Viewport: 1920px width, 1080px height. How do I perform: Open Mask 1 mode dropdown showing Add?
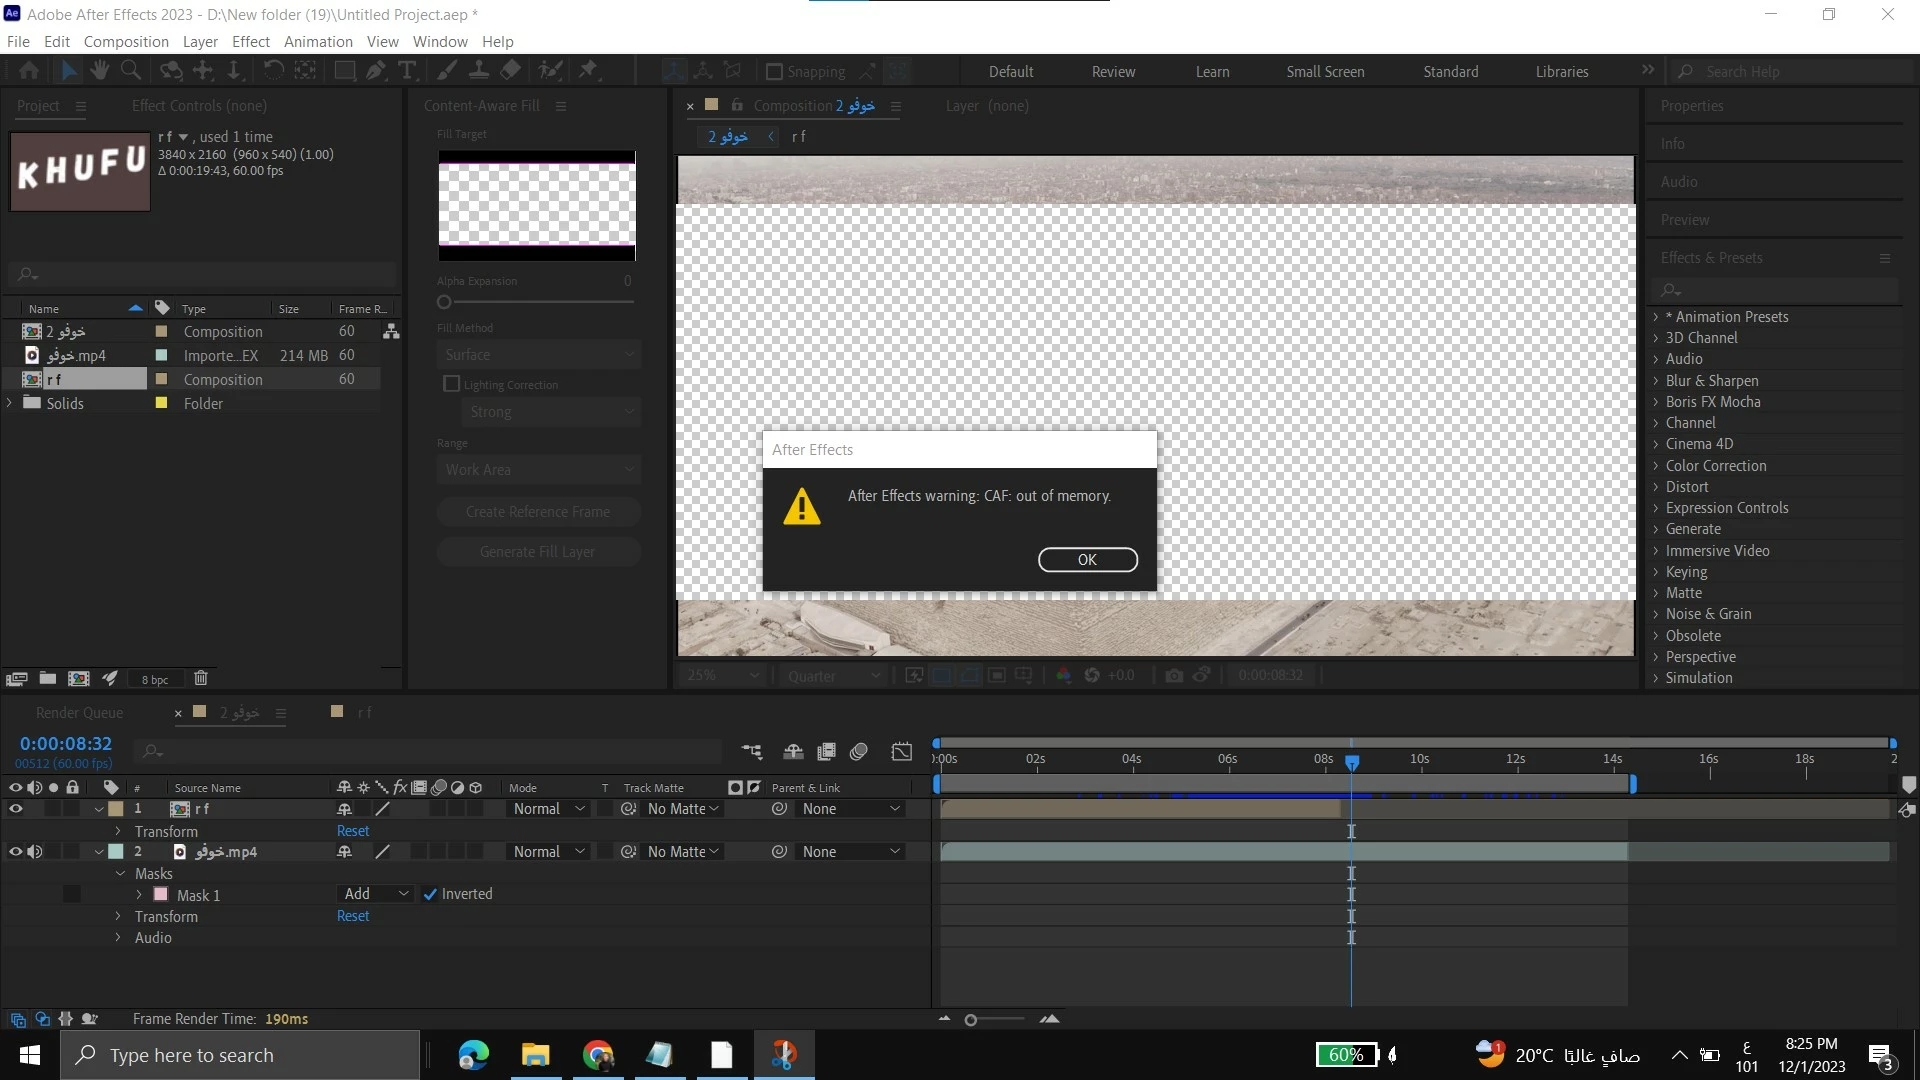point(376,894)
